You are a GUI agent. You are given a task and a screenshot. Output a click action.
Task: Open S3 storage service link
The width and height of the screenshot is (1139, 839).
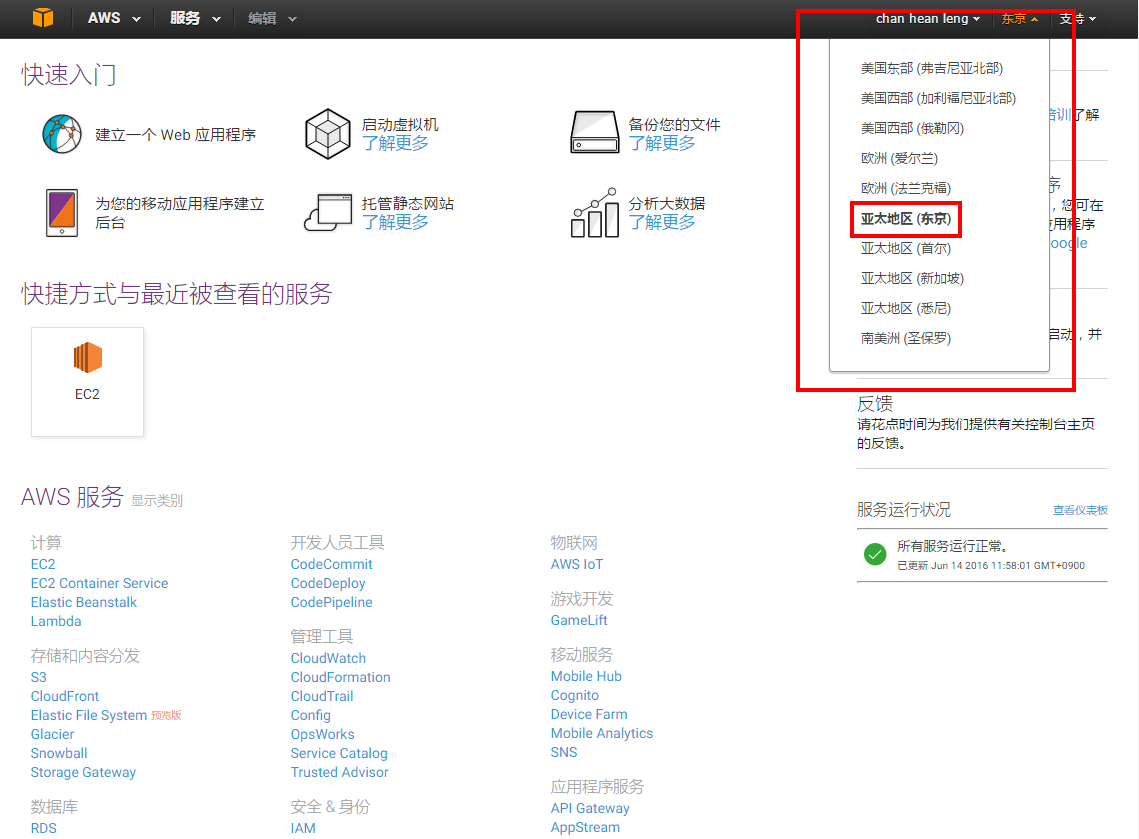[38, 677]
